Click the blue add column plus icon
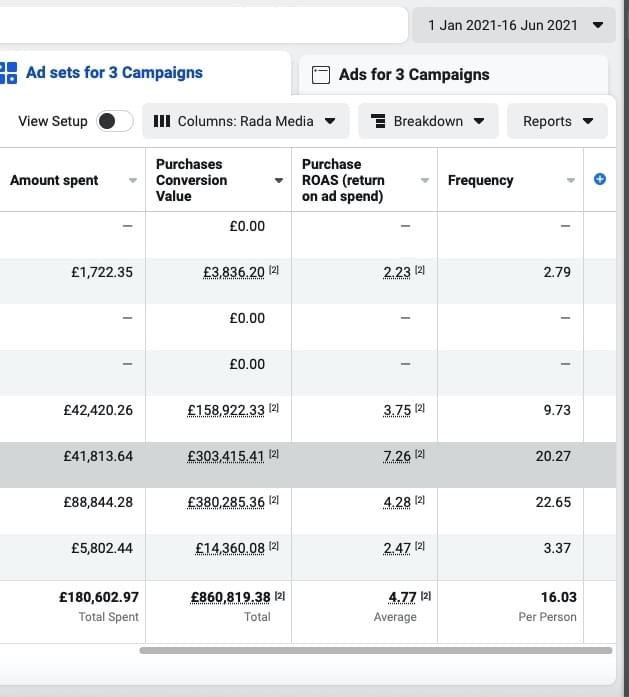629x697 pixels. (600, 179)
